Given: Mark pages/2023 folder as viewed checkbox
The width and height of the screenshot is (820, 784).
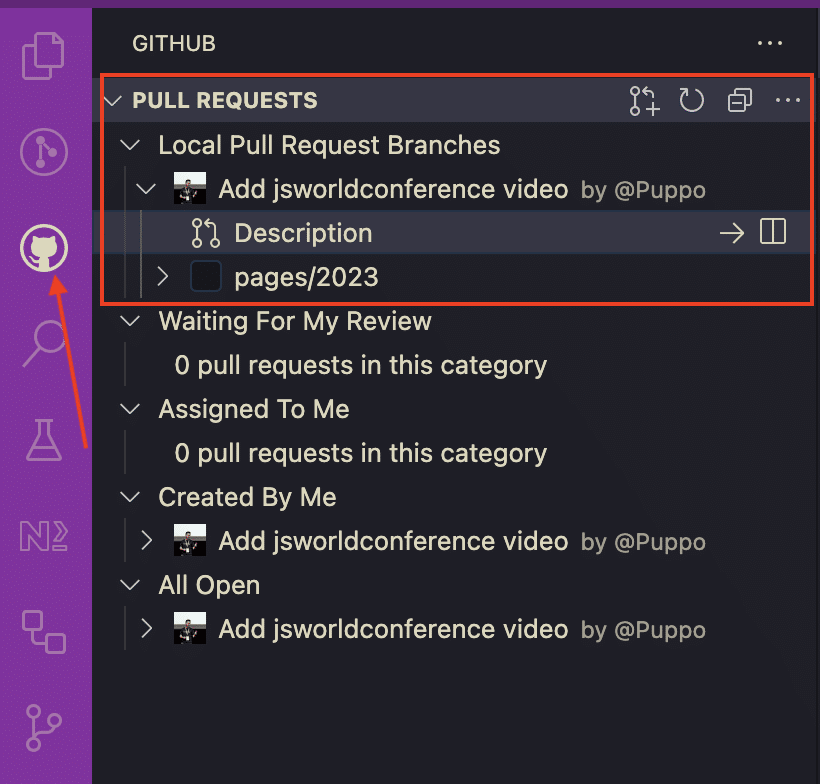Looking at the screenshot, I should point(206,276).
